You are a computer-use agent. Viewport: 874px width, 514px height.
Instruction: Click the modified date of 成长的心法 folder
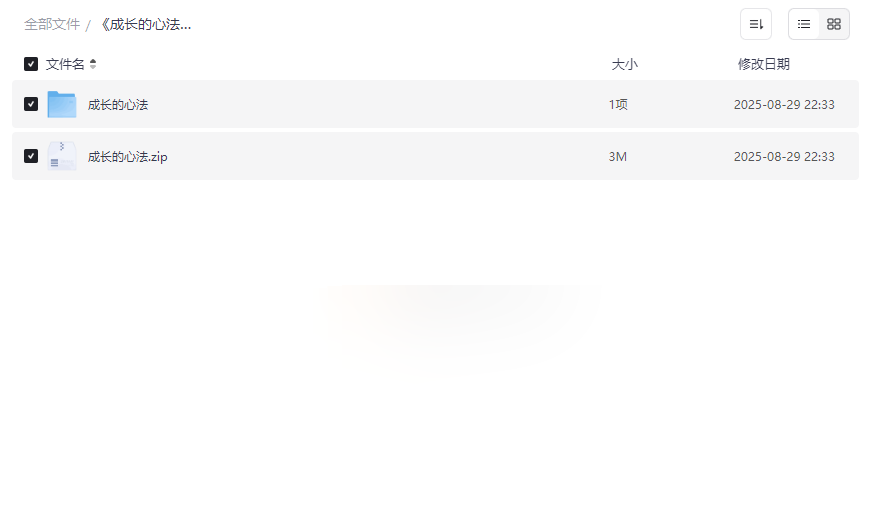(784, 104)
